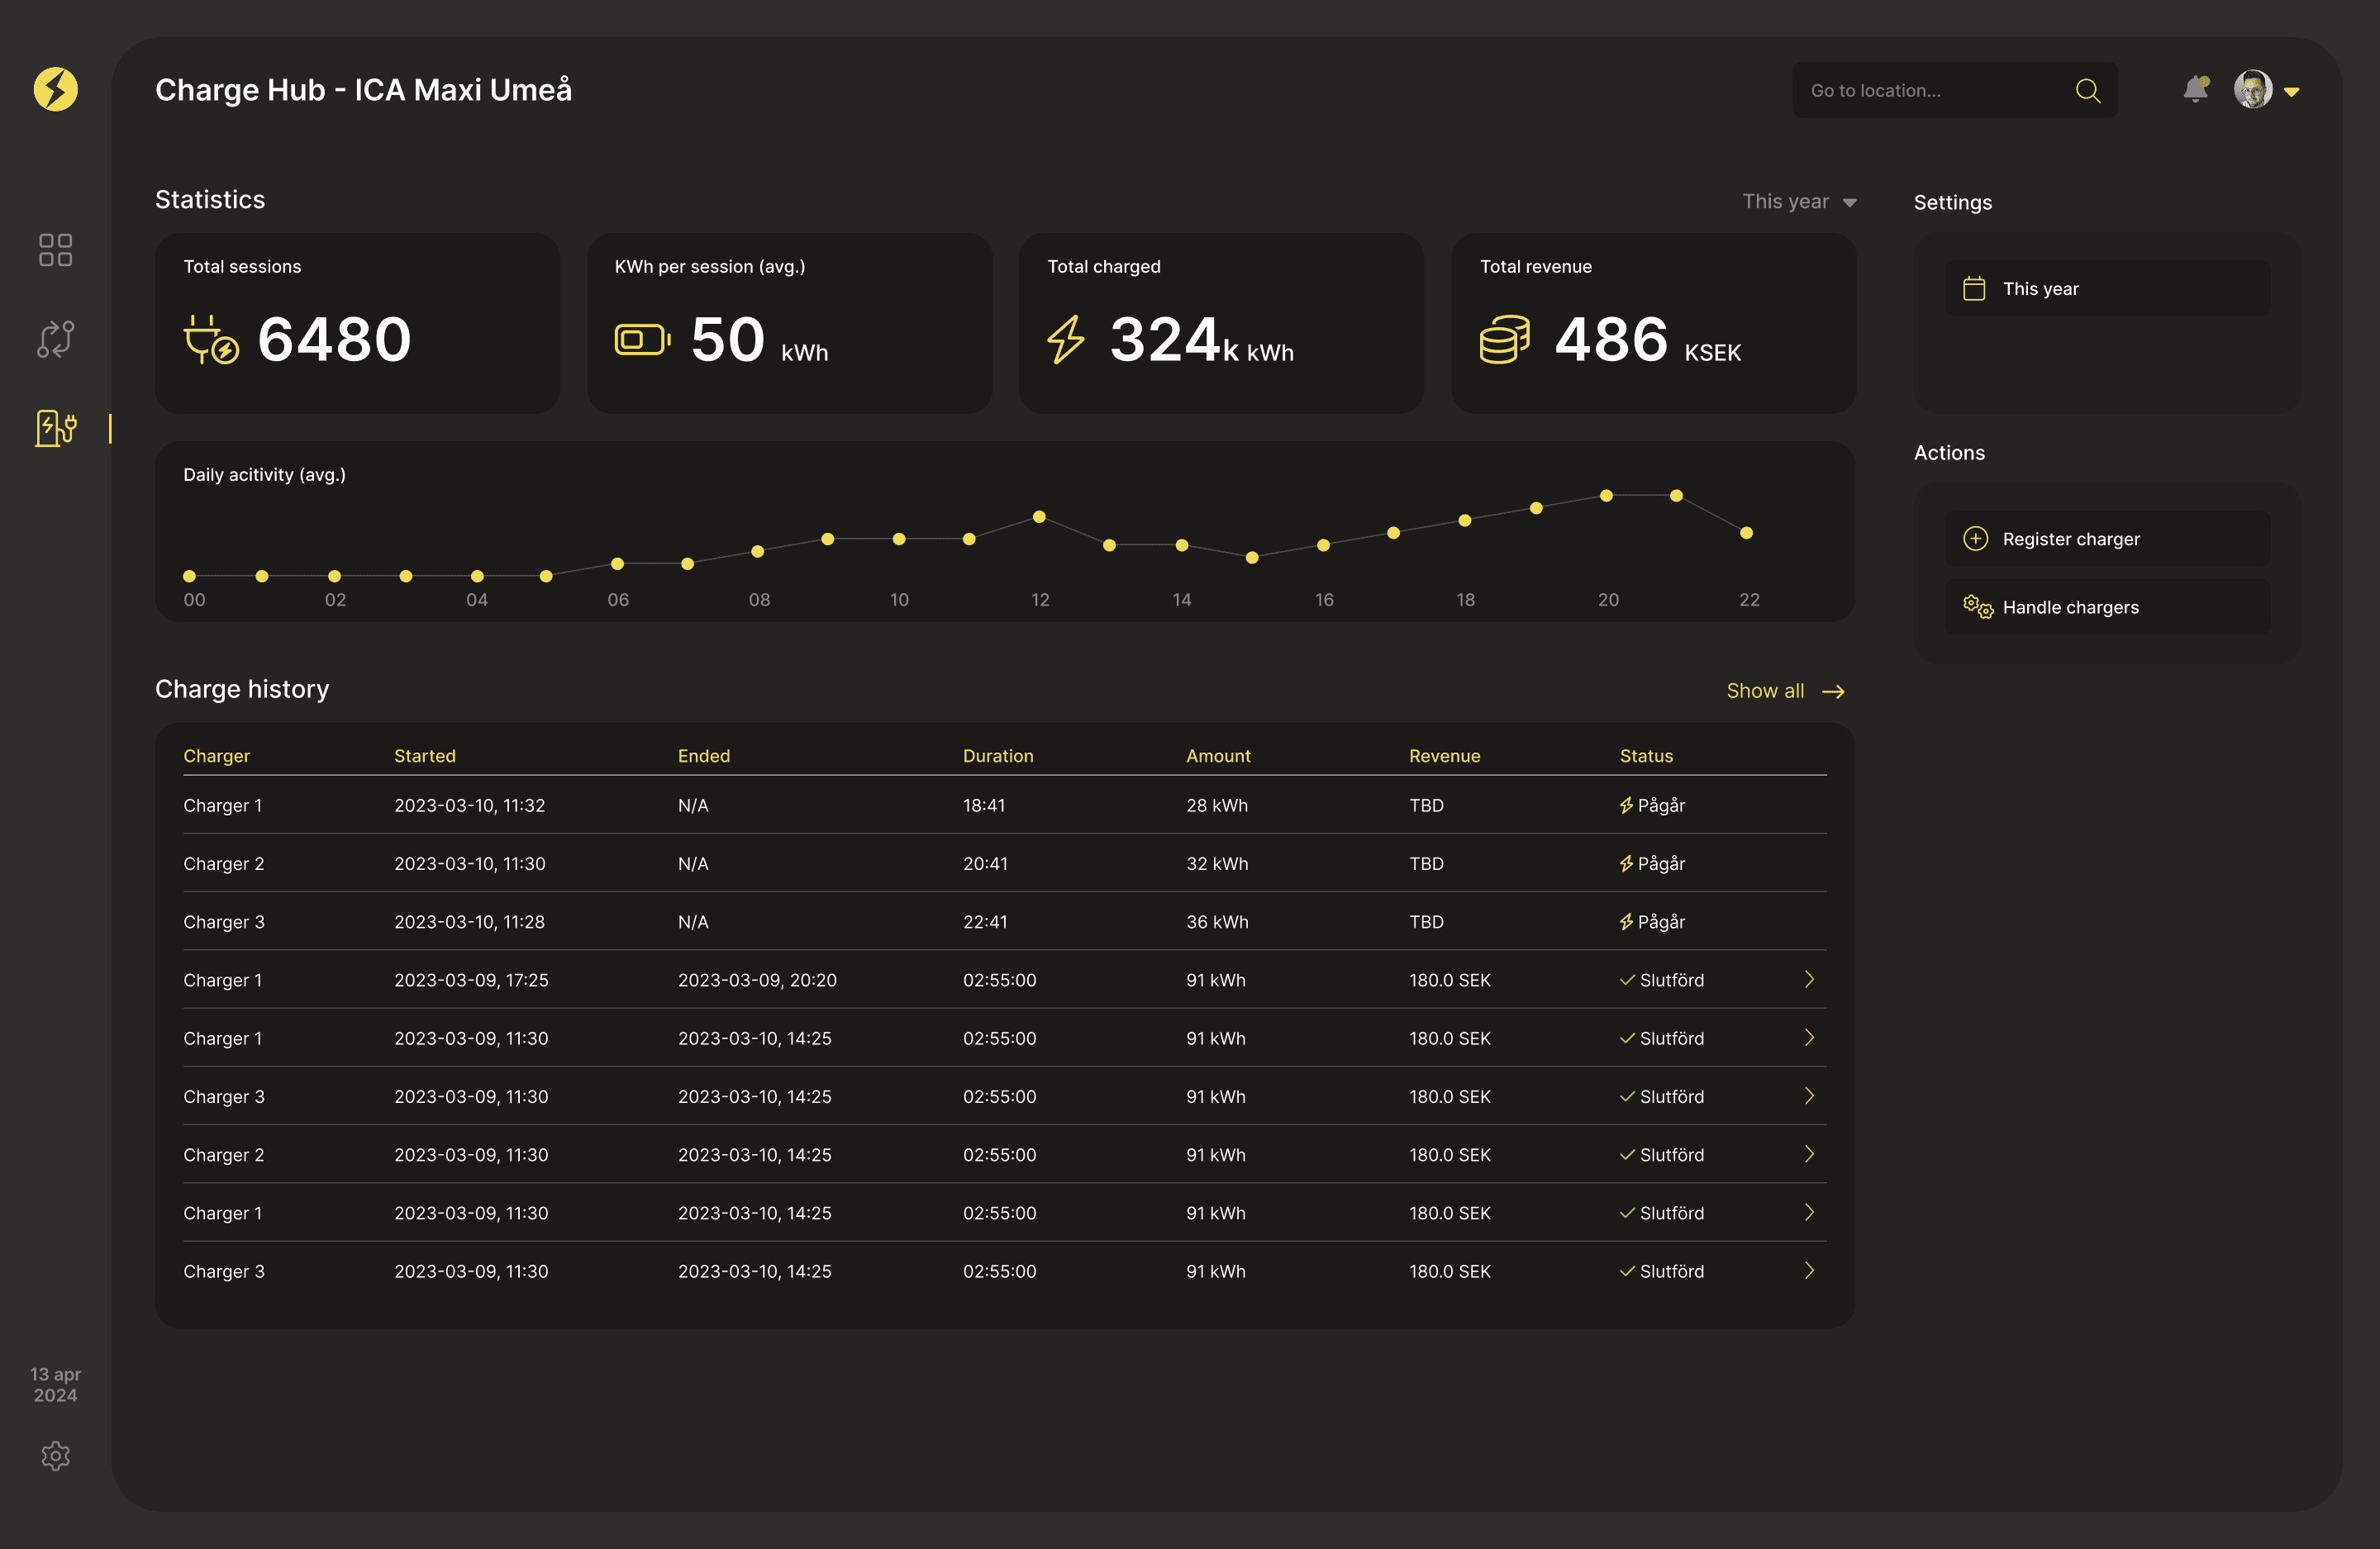The image size is (2380, 1549).
Task: Open the route sync icon in sidebar
Action: 56,339
